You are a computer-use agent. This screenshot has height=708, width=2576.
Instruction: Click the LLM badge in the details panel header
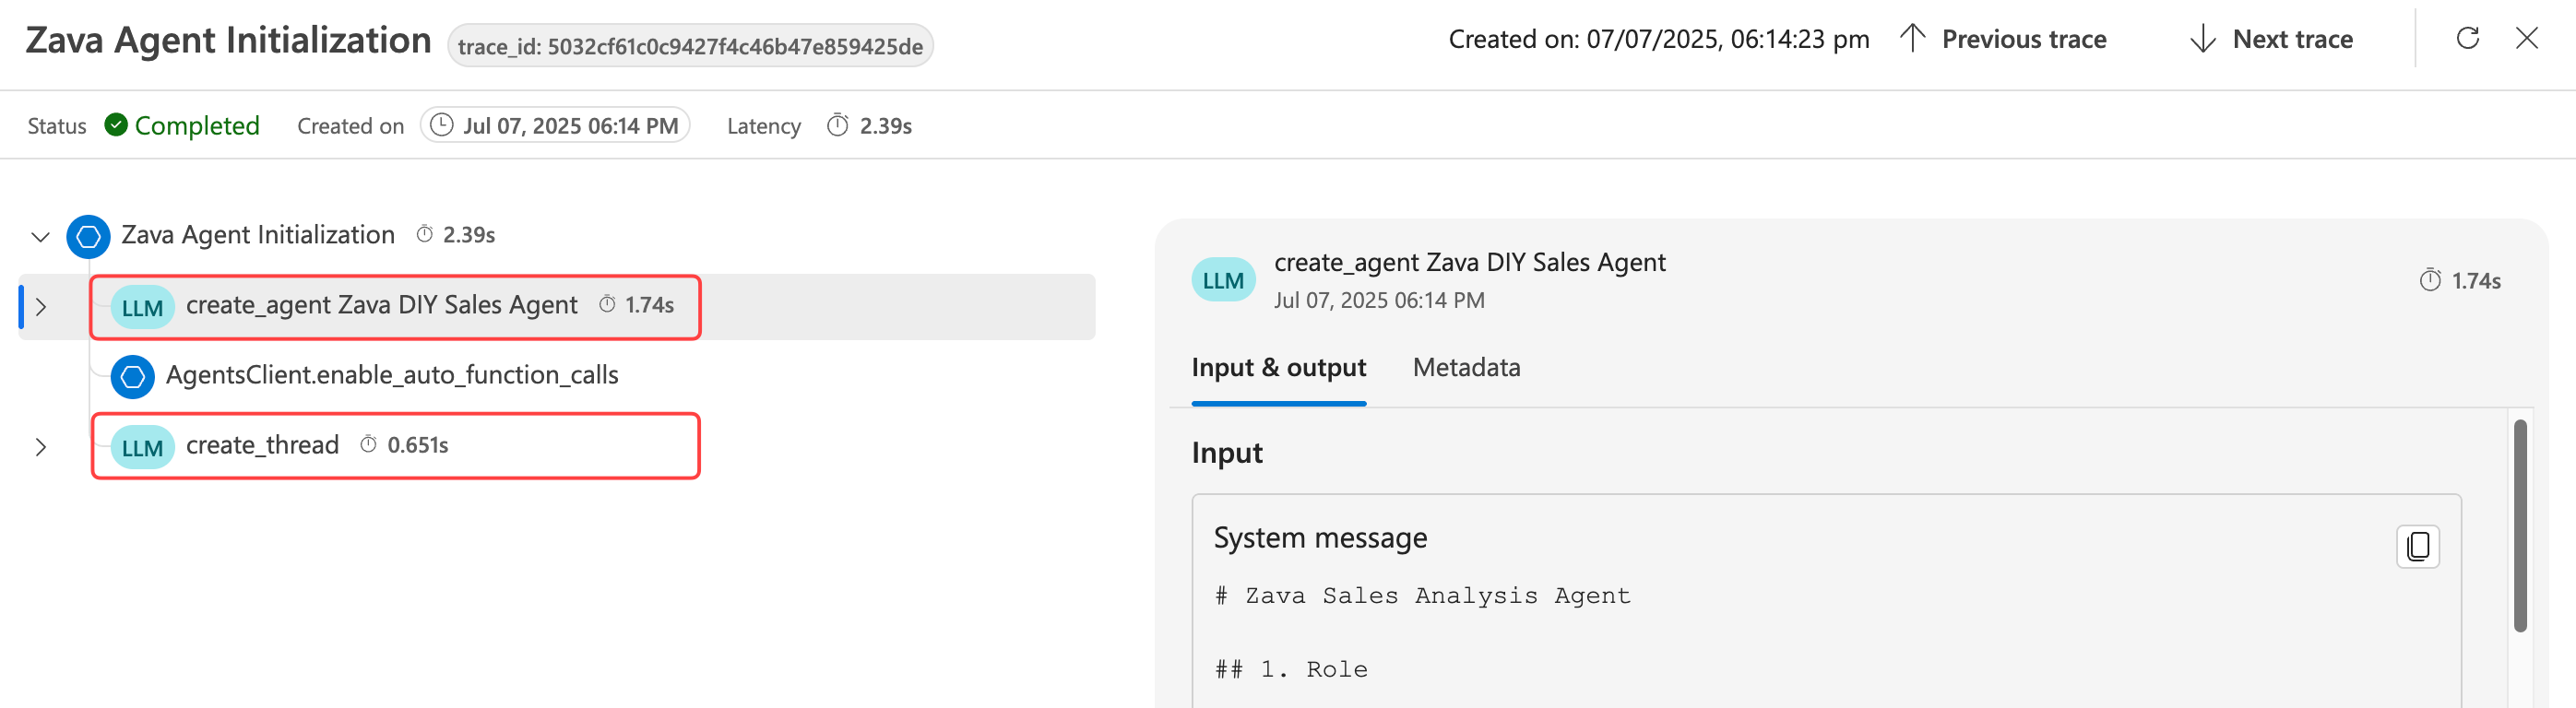point(1222,280)
